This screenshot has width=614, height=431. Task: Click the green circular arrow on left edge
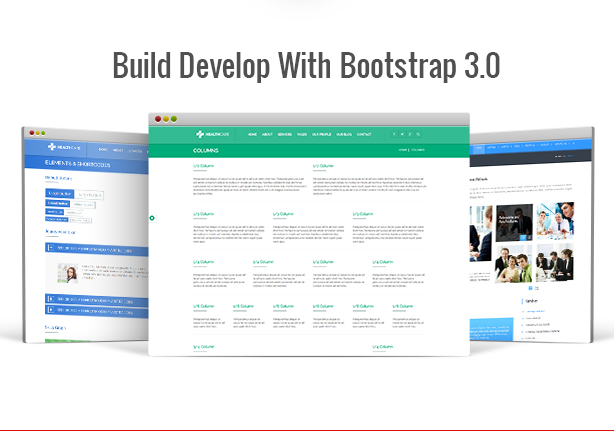152,217
